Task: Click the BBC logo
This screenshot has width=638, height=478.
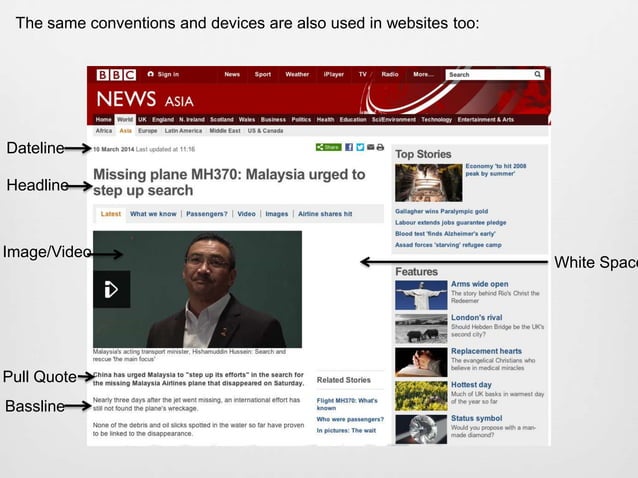Action: (116, 75)
